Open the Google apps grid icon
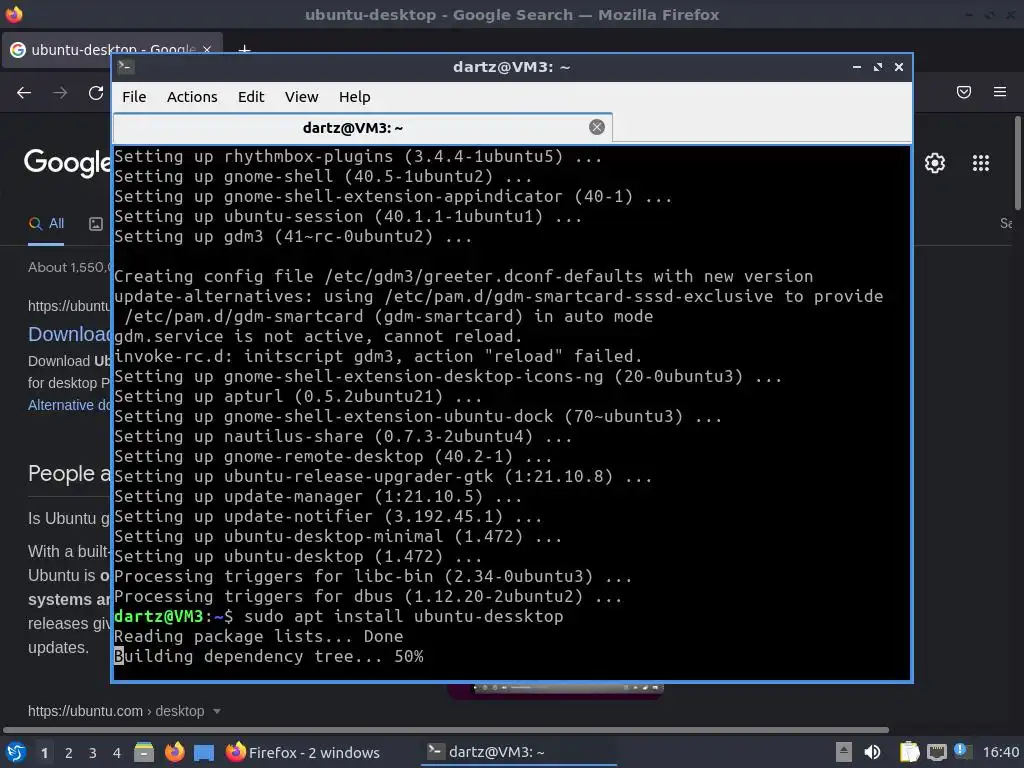The width and height of the screenshot is (1024, 768). click(x=981, y=163)
